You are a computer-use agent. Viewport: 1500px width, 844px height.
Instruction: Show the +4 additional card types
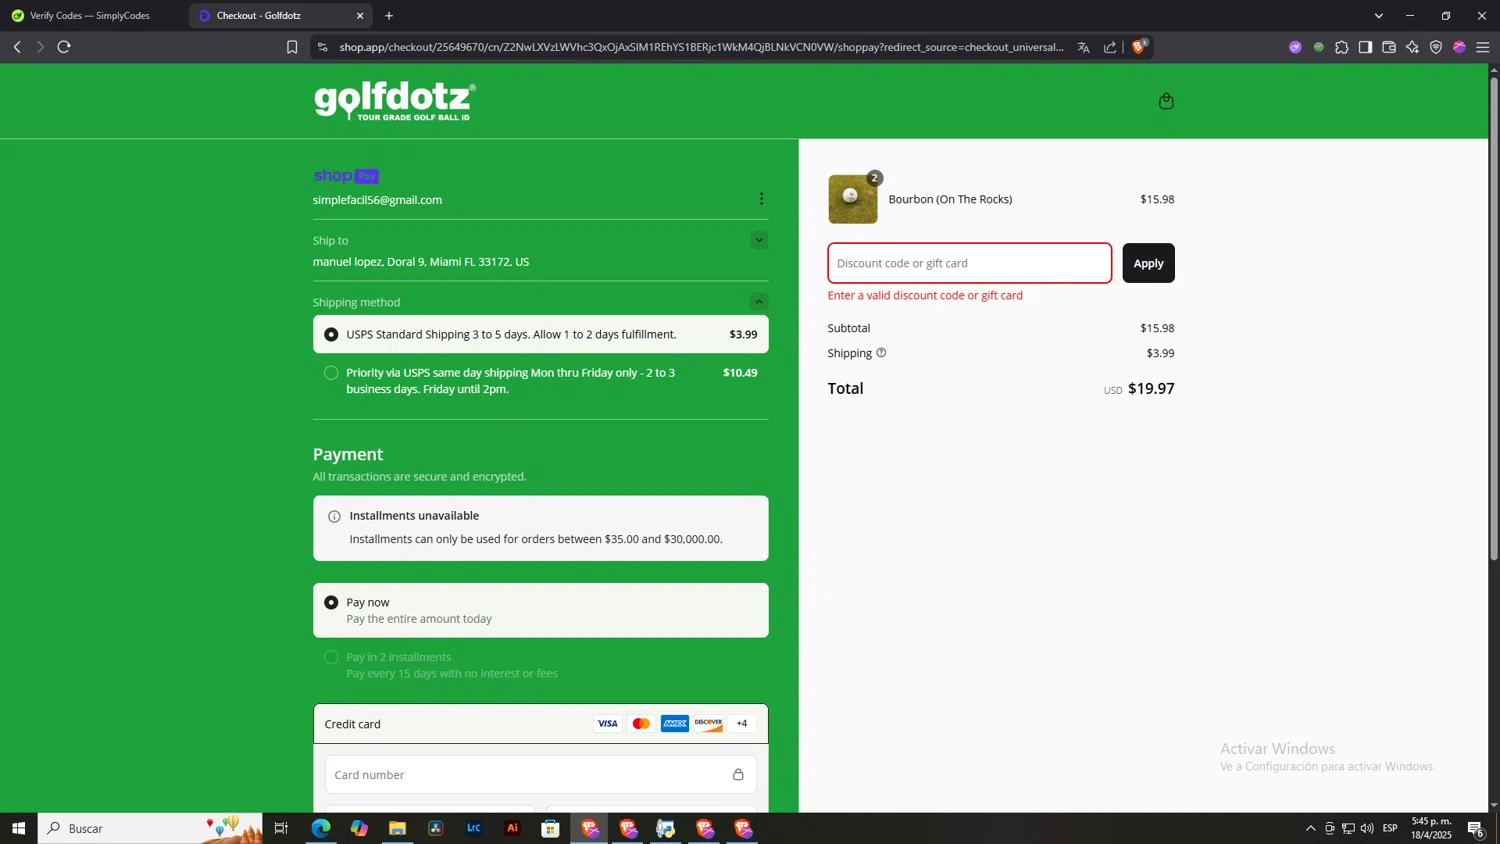[x=742, y=724]
